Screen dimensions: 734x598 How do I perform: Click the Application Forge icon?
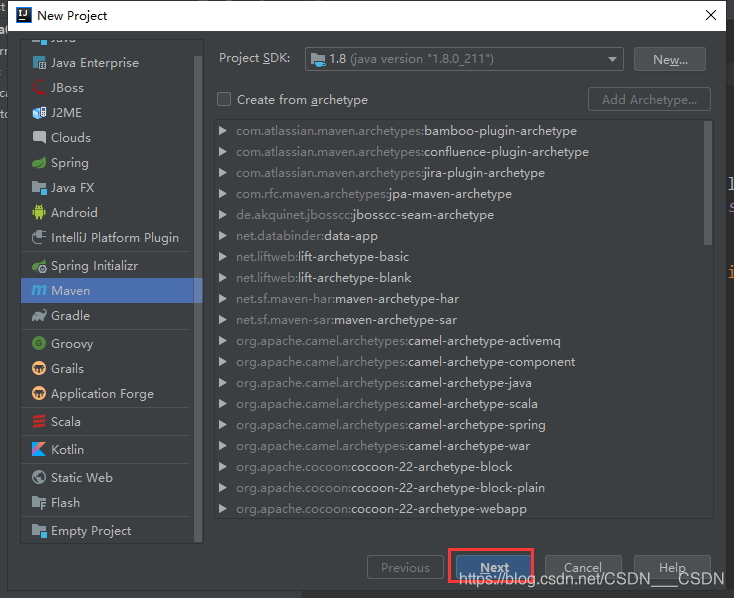(x=39, y=393)
